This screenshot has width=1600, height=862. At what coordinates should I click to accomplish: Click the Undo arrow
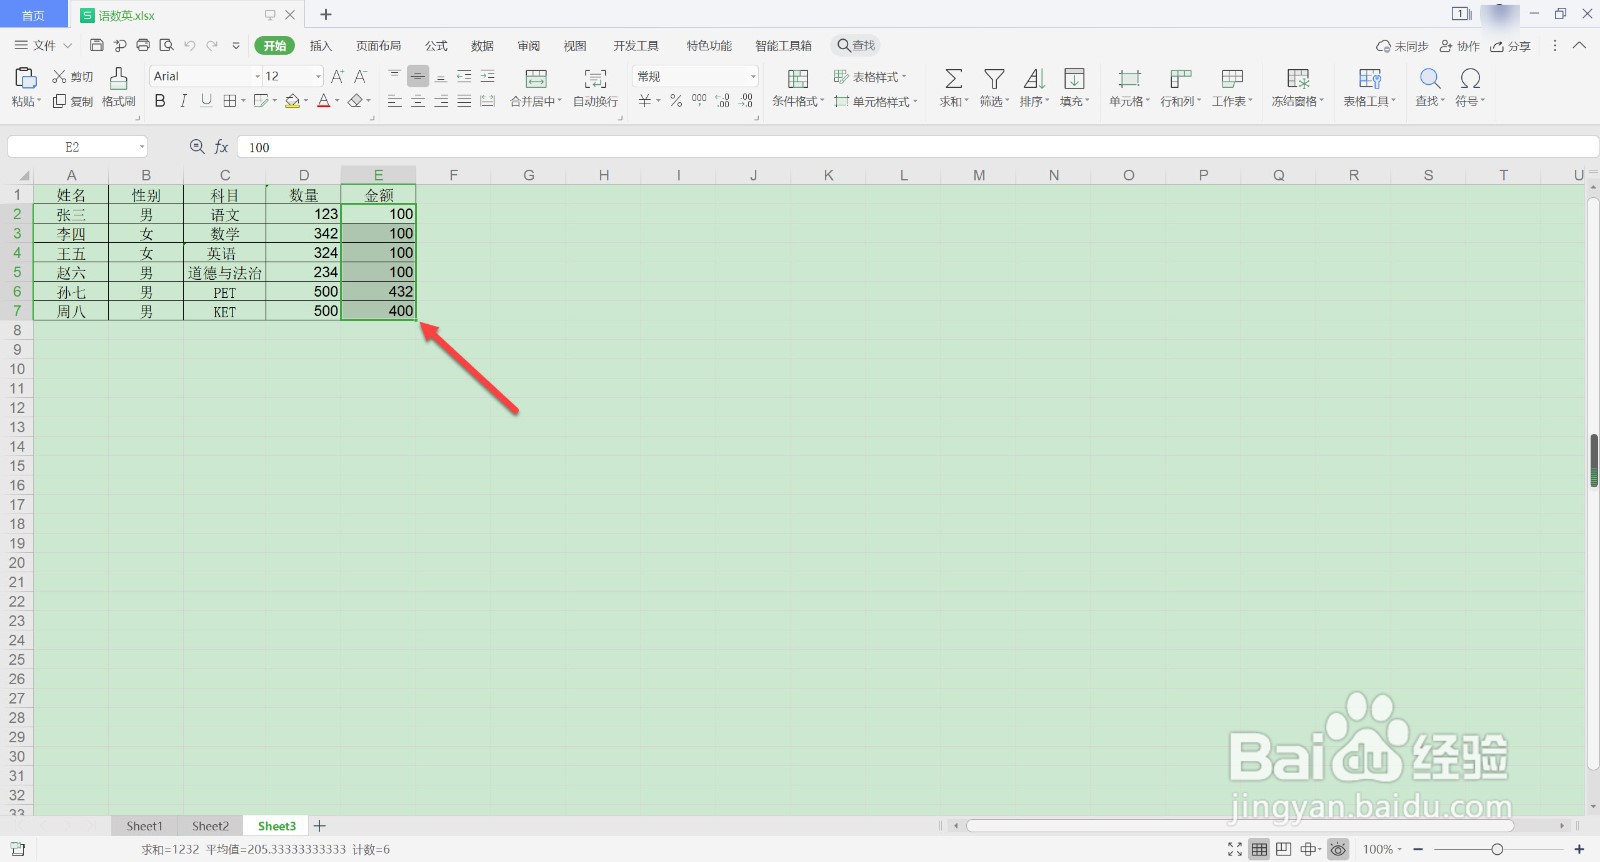189,45
